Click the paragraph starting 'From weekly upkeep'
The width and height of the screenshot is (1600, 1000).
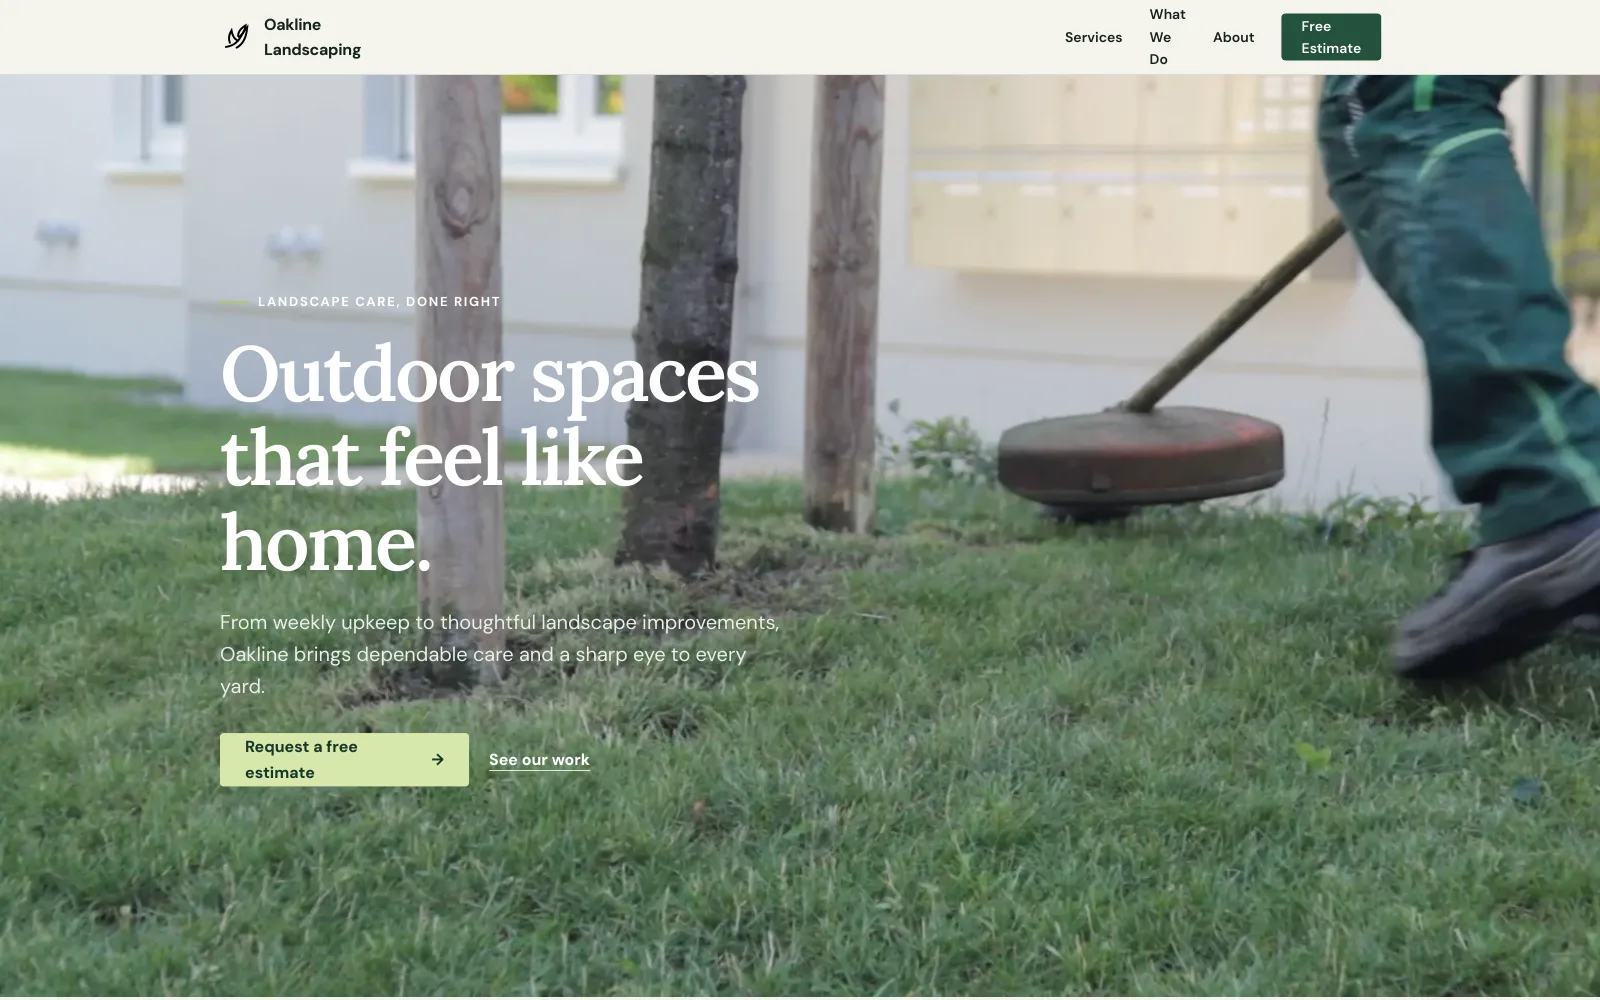click(500, 654)
